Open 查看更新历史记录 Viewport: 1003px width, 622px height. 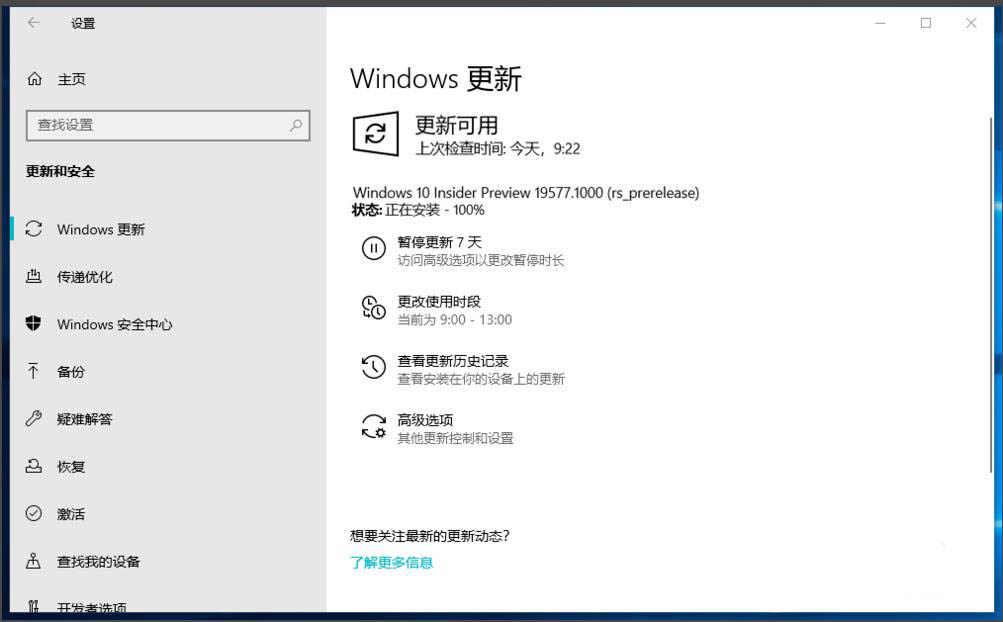(x=453, y=361)
